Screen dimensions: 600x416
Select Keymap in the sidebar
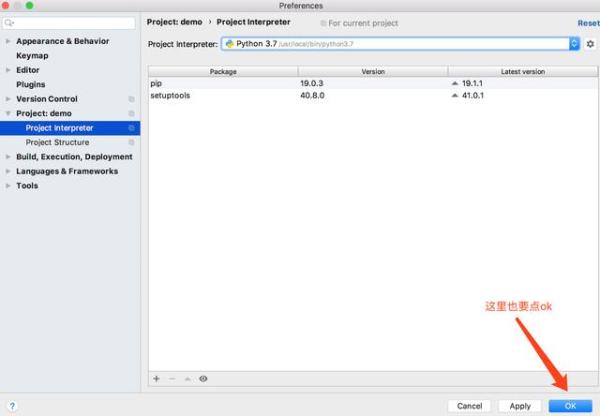click(x=32, y=55)
